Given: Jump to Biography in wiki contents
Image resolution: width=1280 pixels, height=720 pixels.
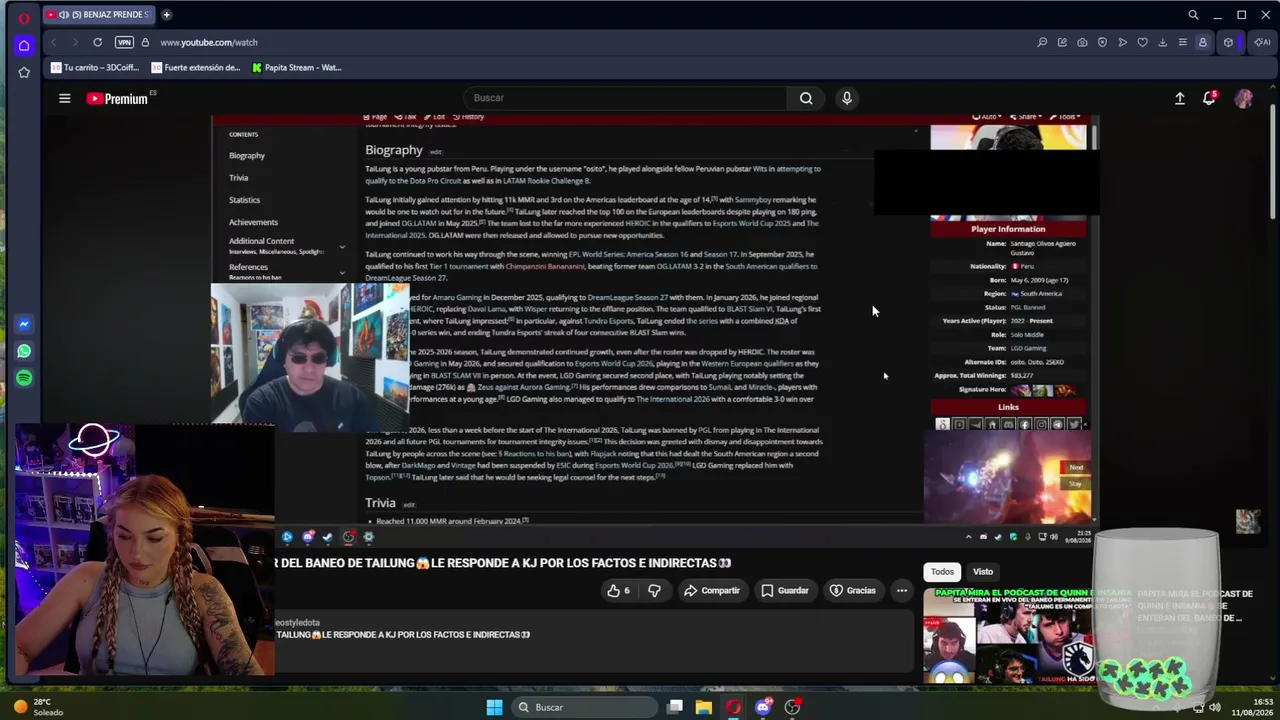Looking at the screenshot, I should [x=247, y=156].
